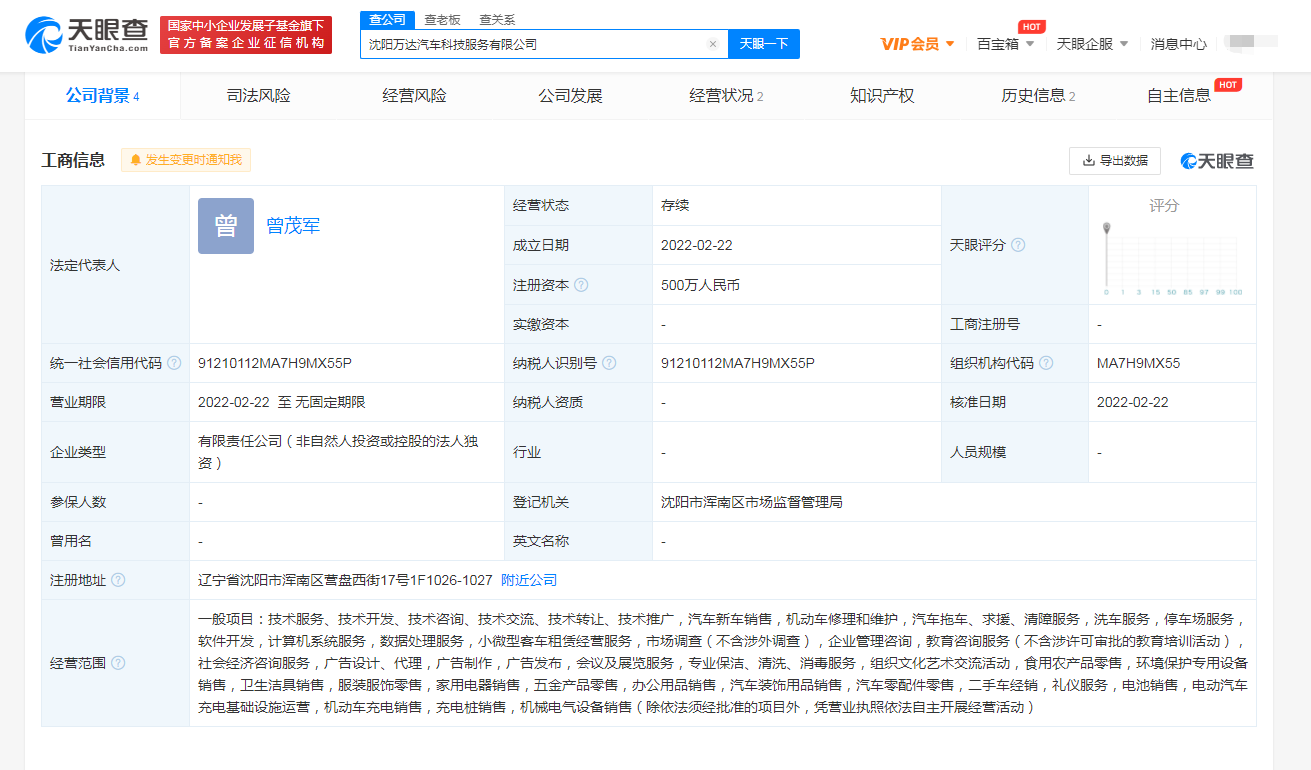This screenshot has height=770, width=1311.
Task: Clear the search box with the X icon
Action: click(712, 44)
